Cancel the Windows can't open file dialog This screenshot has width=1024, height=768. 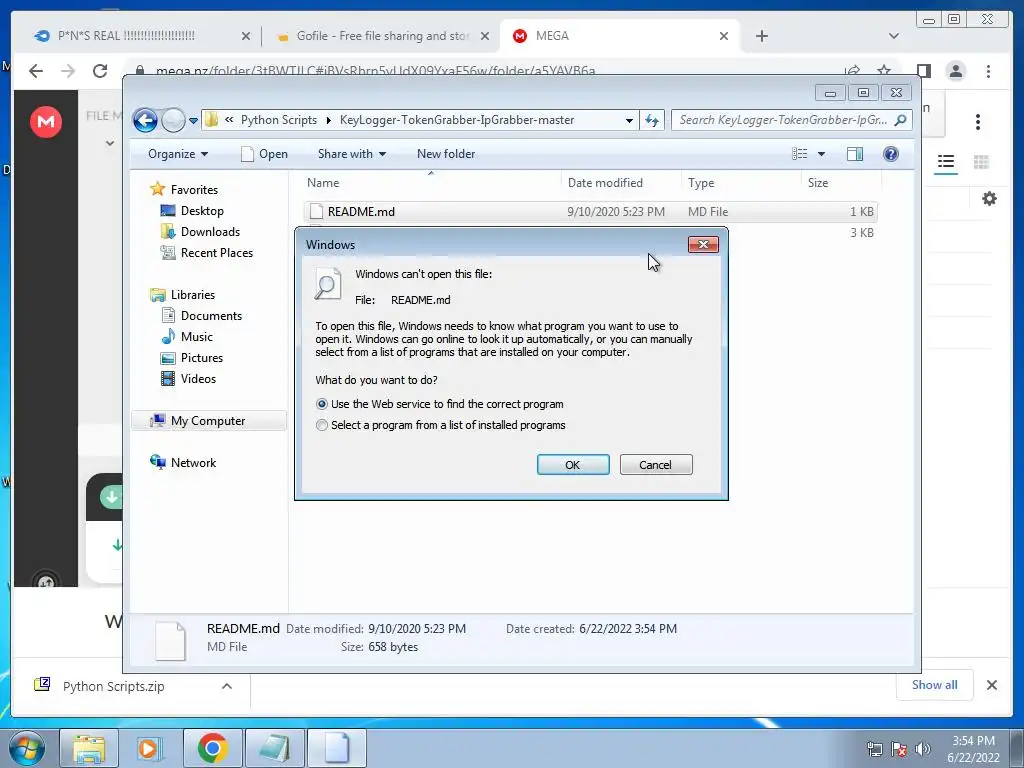pos(656,464)
